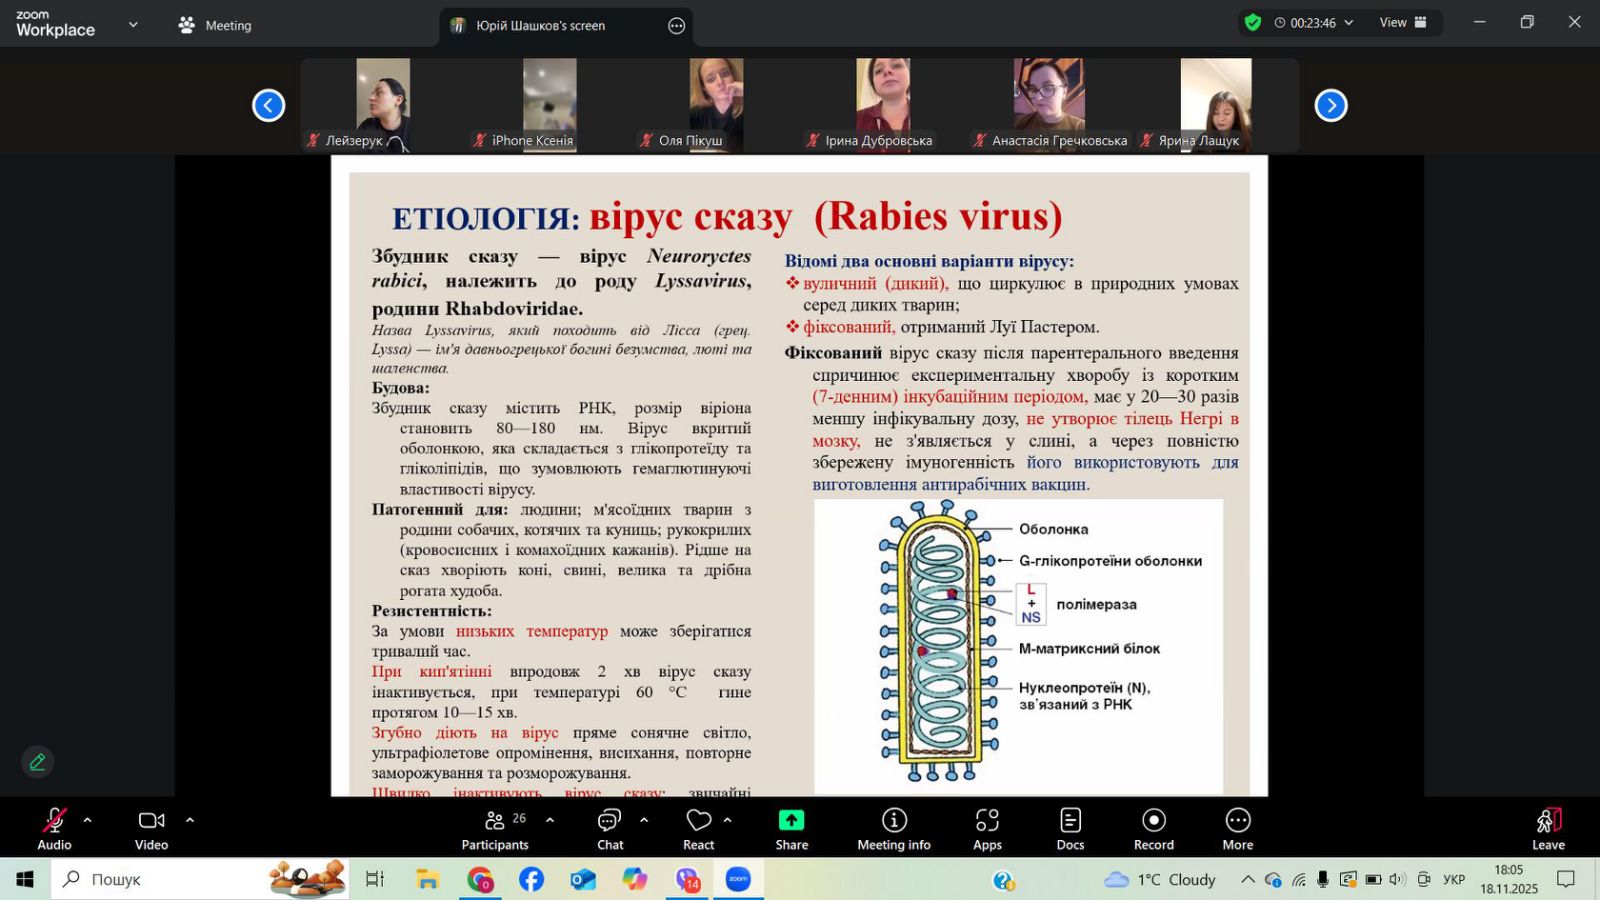Click the annotate pencil icon

coord(38,762)
